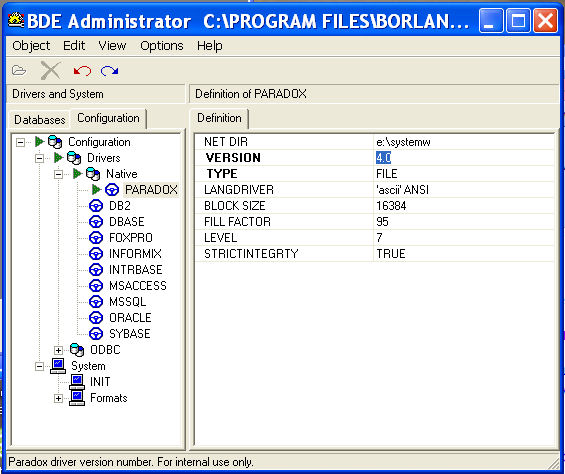Click the Formats computer icon
Viewport: 565px width, 474px height.
pyautogui.click(x=77, y=398)
